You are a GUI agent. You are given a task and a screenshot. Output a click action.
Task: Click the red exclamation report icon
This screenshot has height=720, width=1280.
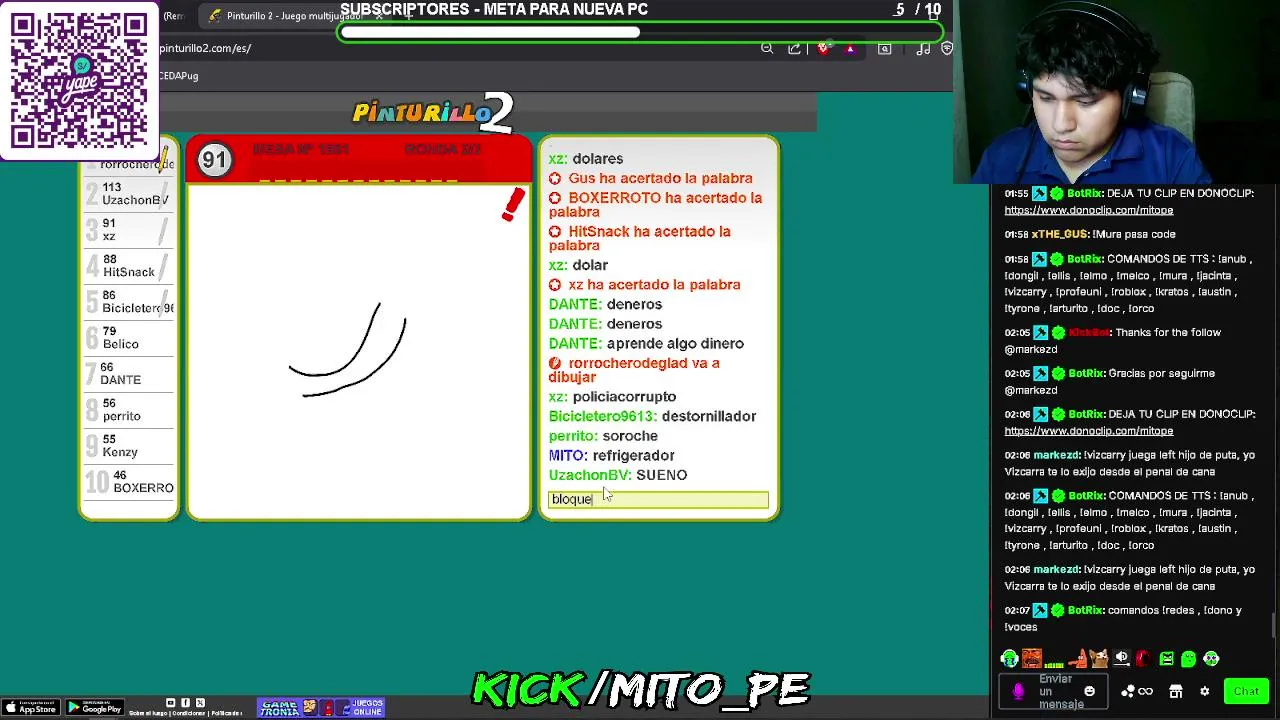point(513,205)
